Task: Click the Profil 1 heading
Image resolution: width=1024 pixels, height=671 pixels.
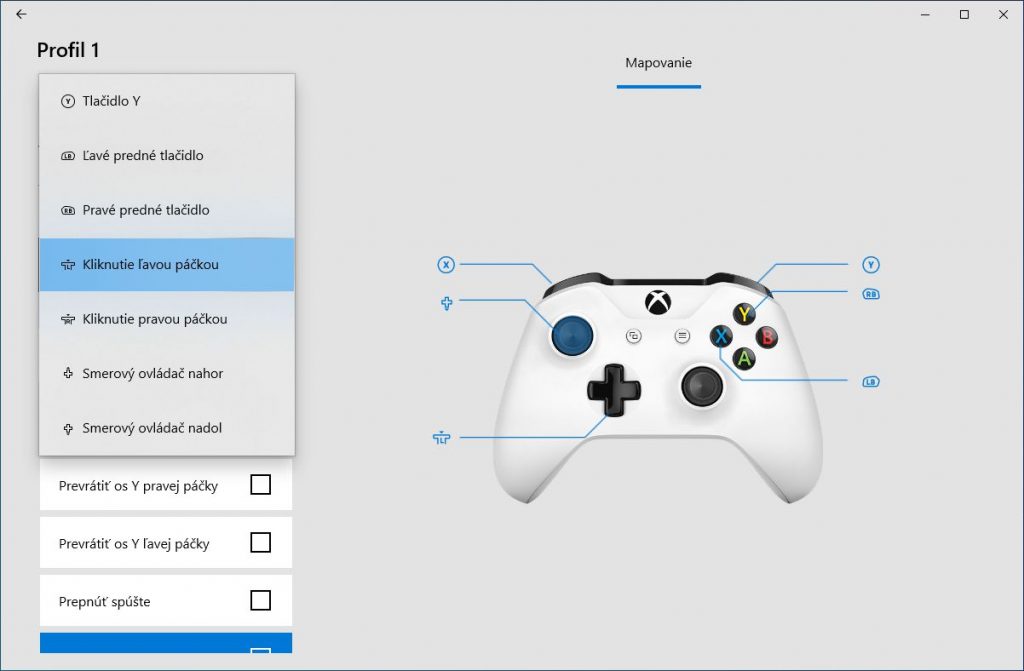Action: pos(68,50)
